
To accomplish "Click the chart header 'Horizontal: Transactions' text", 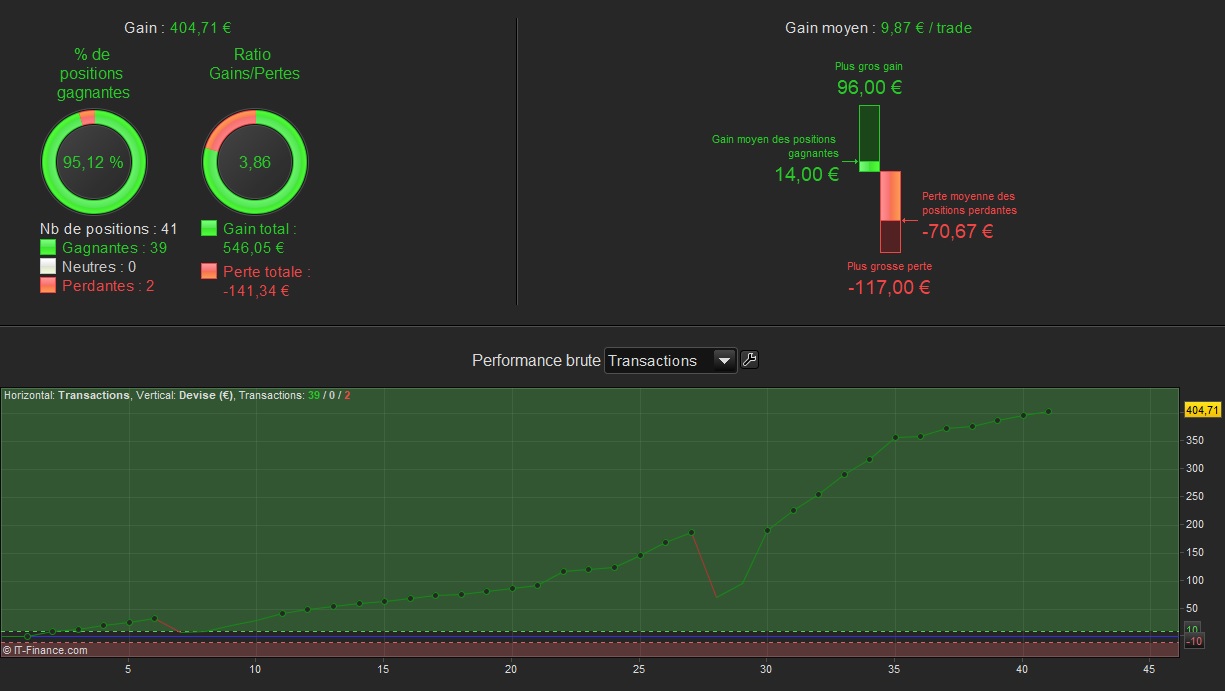I will click(x=67, y=396).
